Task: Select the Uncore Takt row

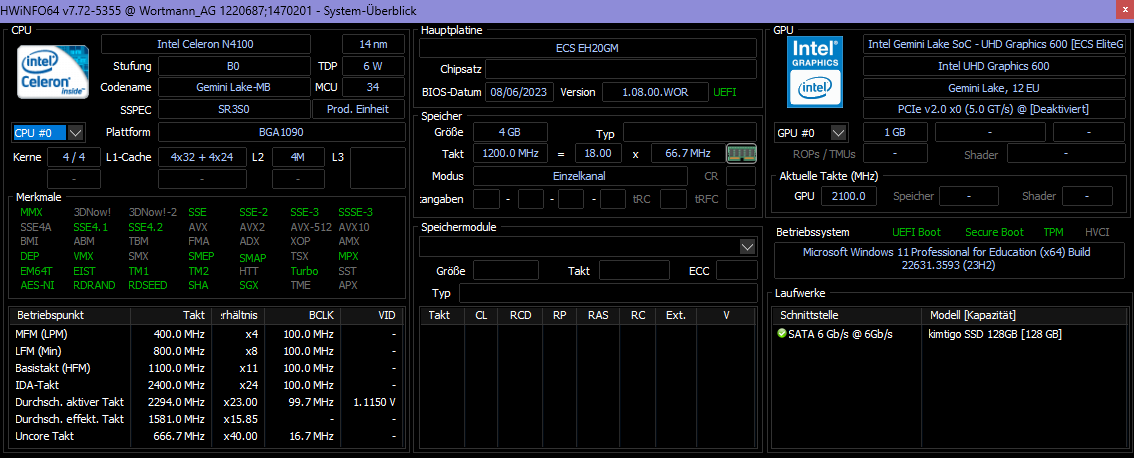Action: (205, 436)
